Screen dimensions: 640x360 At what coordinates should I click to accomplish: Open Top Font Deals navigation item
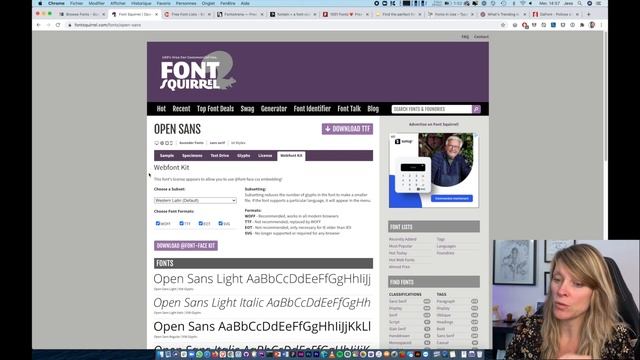[216, 109]
